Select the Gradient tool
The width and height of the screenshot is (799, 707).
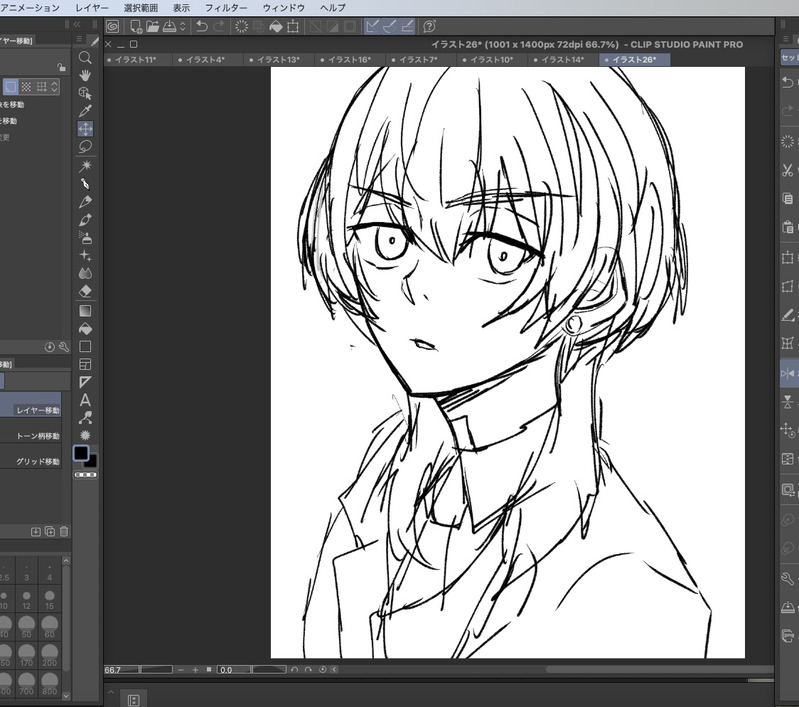click(85, 310)
